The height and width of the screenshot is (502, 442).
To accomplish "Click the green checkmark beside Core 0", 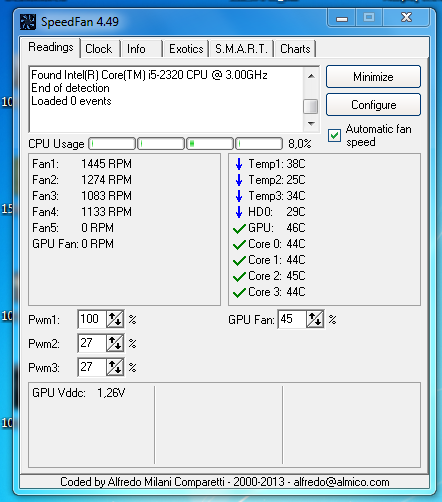I will pyautogui.click(x=239, y=245).
